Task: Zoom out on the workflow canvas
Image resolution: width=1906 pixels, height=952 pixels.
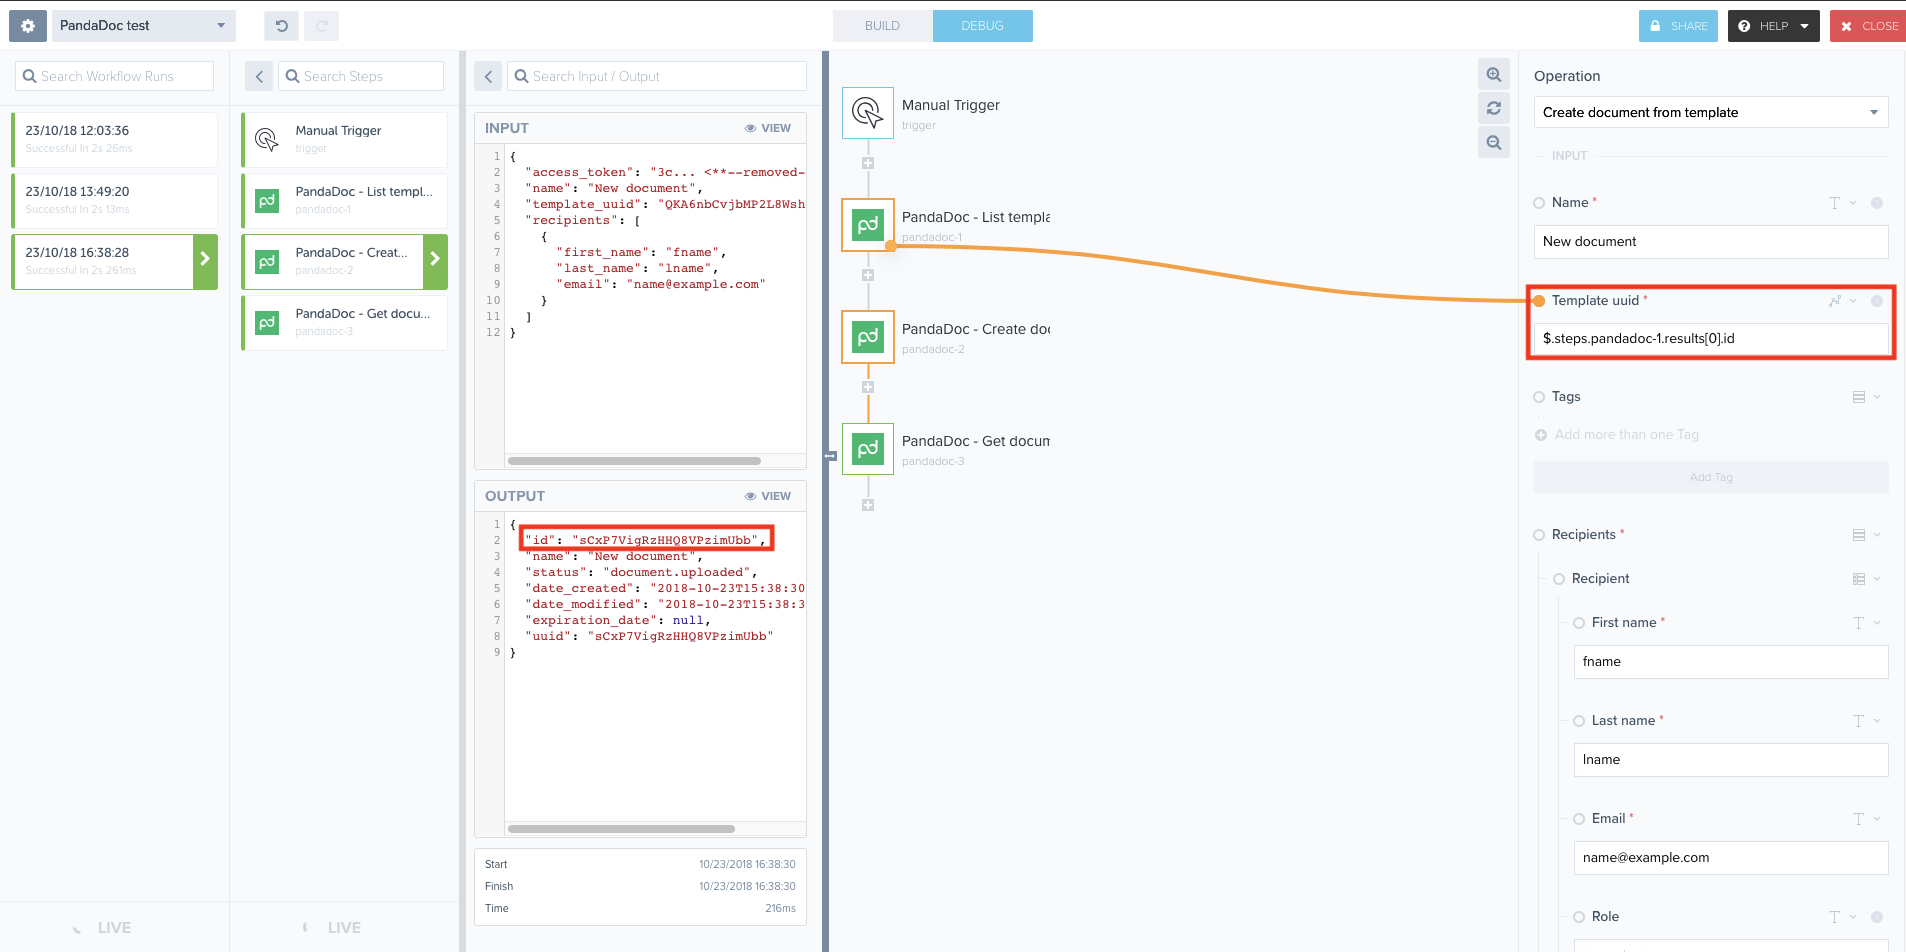Action: (x=1494, y=142)
